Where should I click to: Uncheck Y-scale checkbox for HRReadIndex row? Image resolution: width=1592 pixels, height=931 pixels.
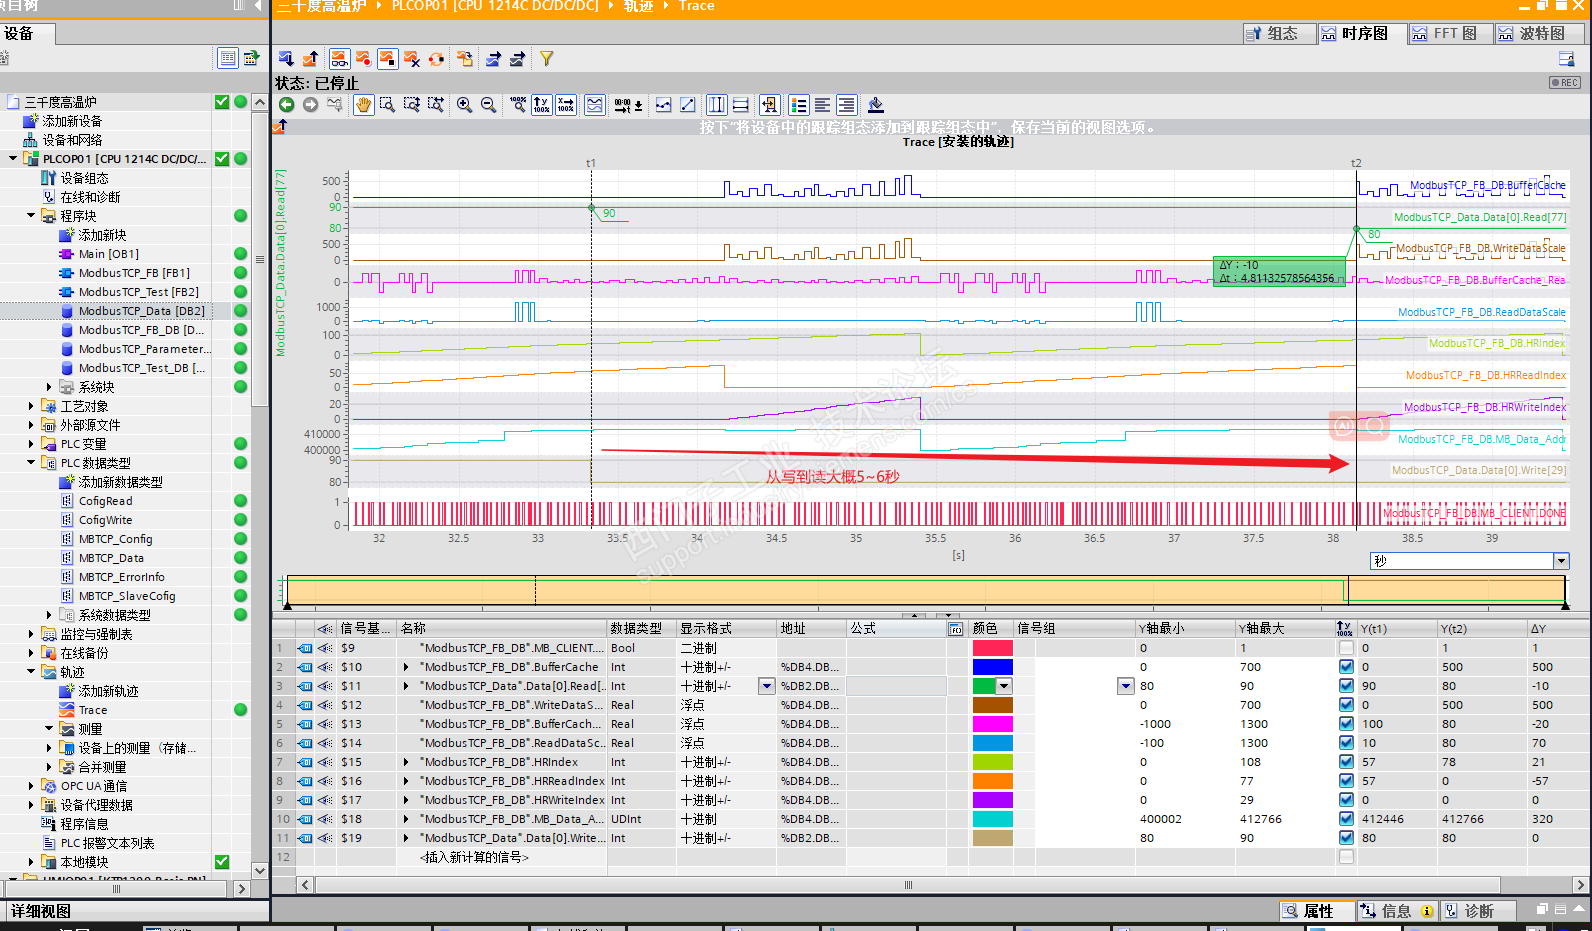point(1346,781)
